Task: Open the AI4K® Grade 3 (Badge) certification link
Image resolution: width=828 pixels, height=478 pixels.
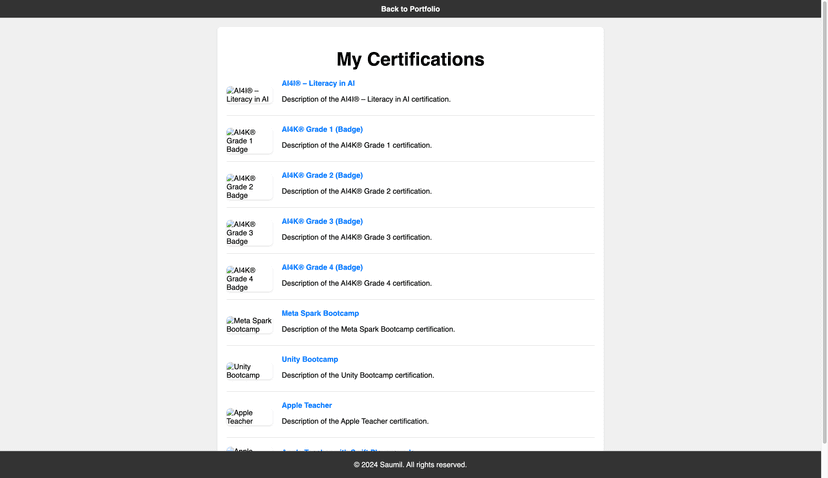Action: click(322, 222)
